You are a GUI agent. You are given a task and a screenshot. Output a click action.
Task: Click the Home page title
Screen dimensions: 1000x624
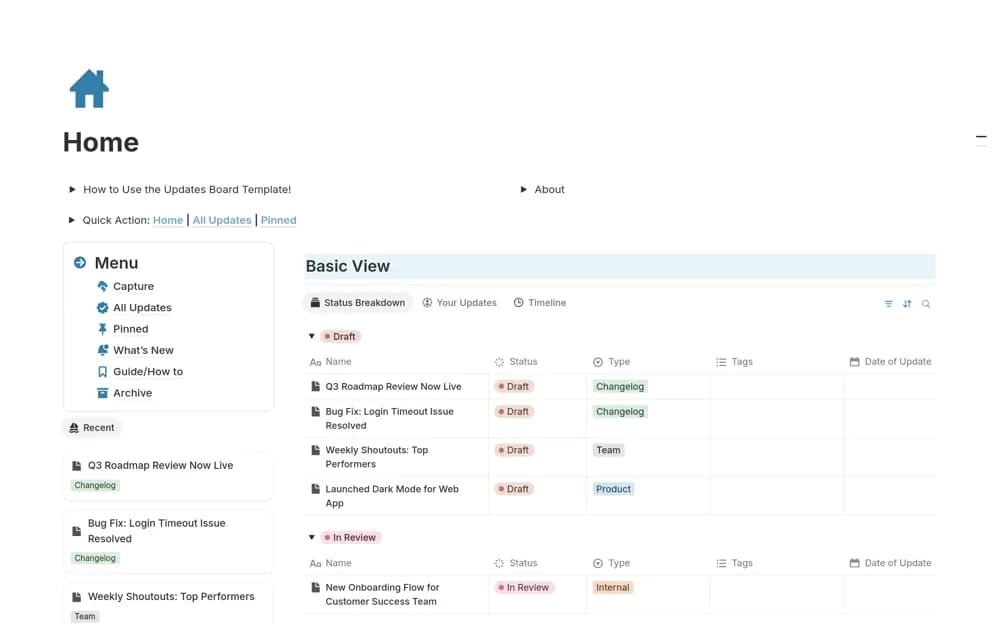101,142
